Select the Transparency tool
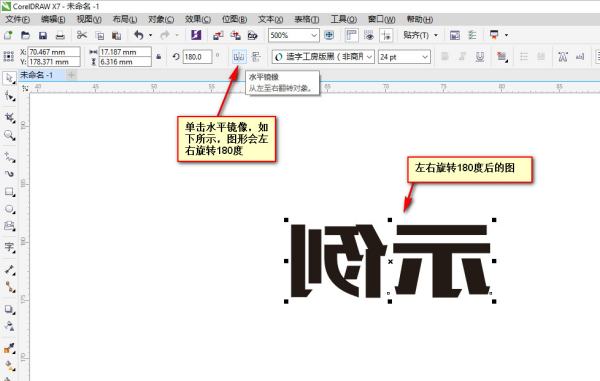600x381 pixels. [9, 326]
